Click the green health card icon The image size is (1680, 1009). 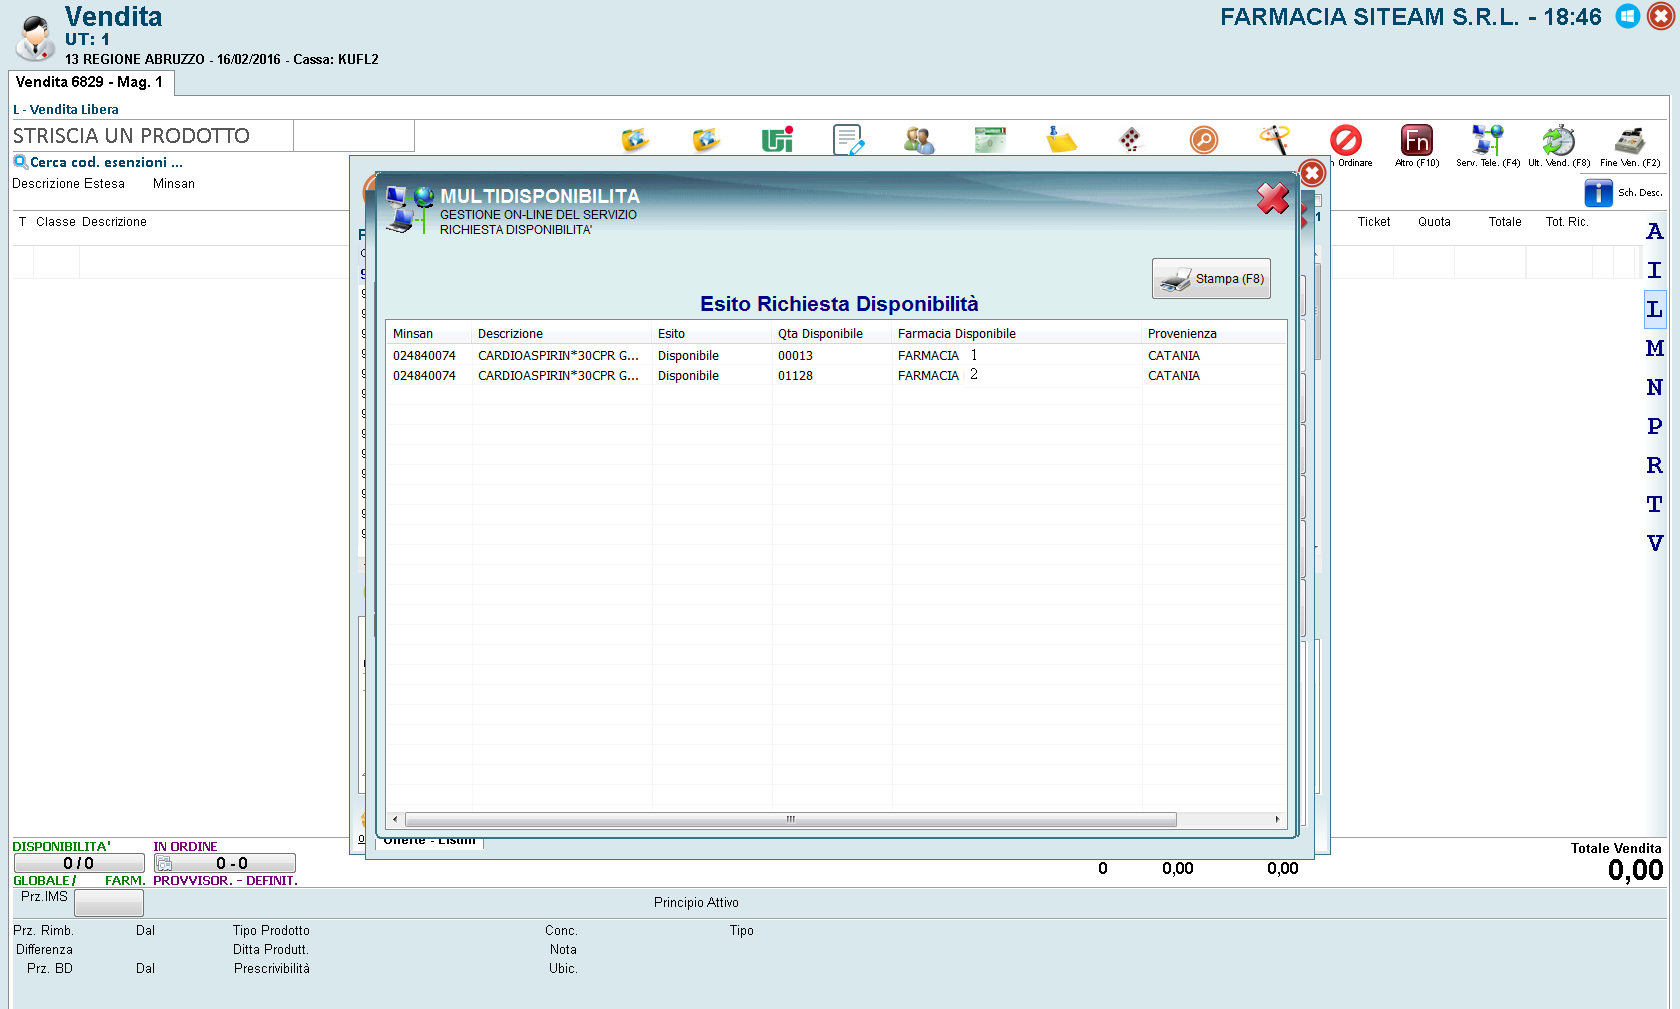(x=990, y=140)
